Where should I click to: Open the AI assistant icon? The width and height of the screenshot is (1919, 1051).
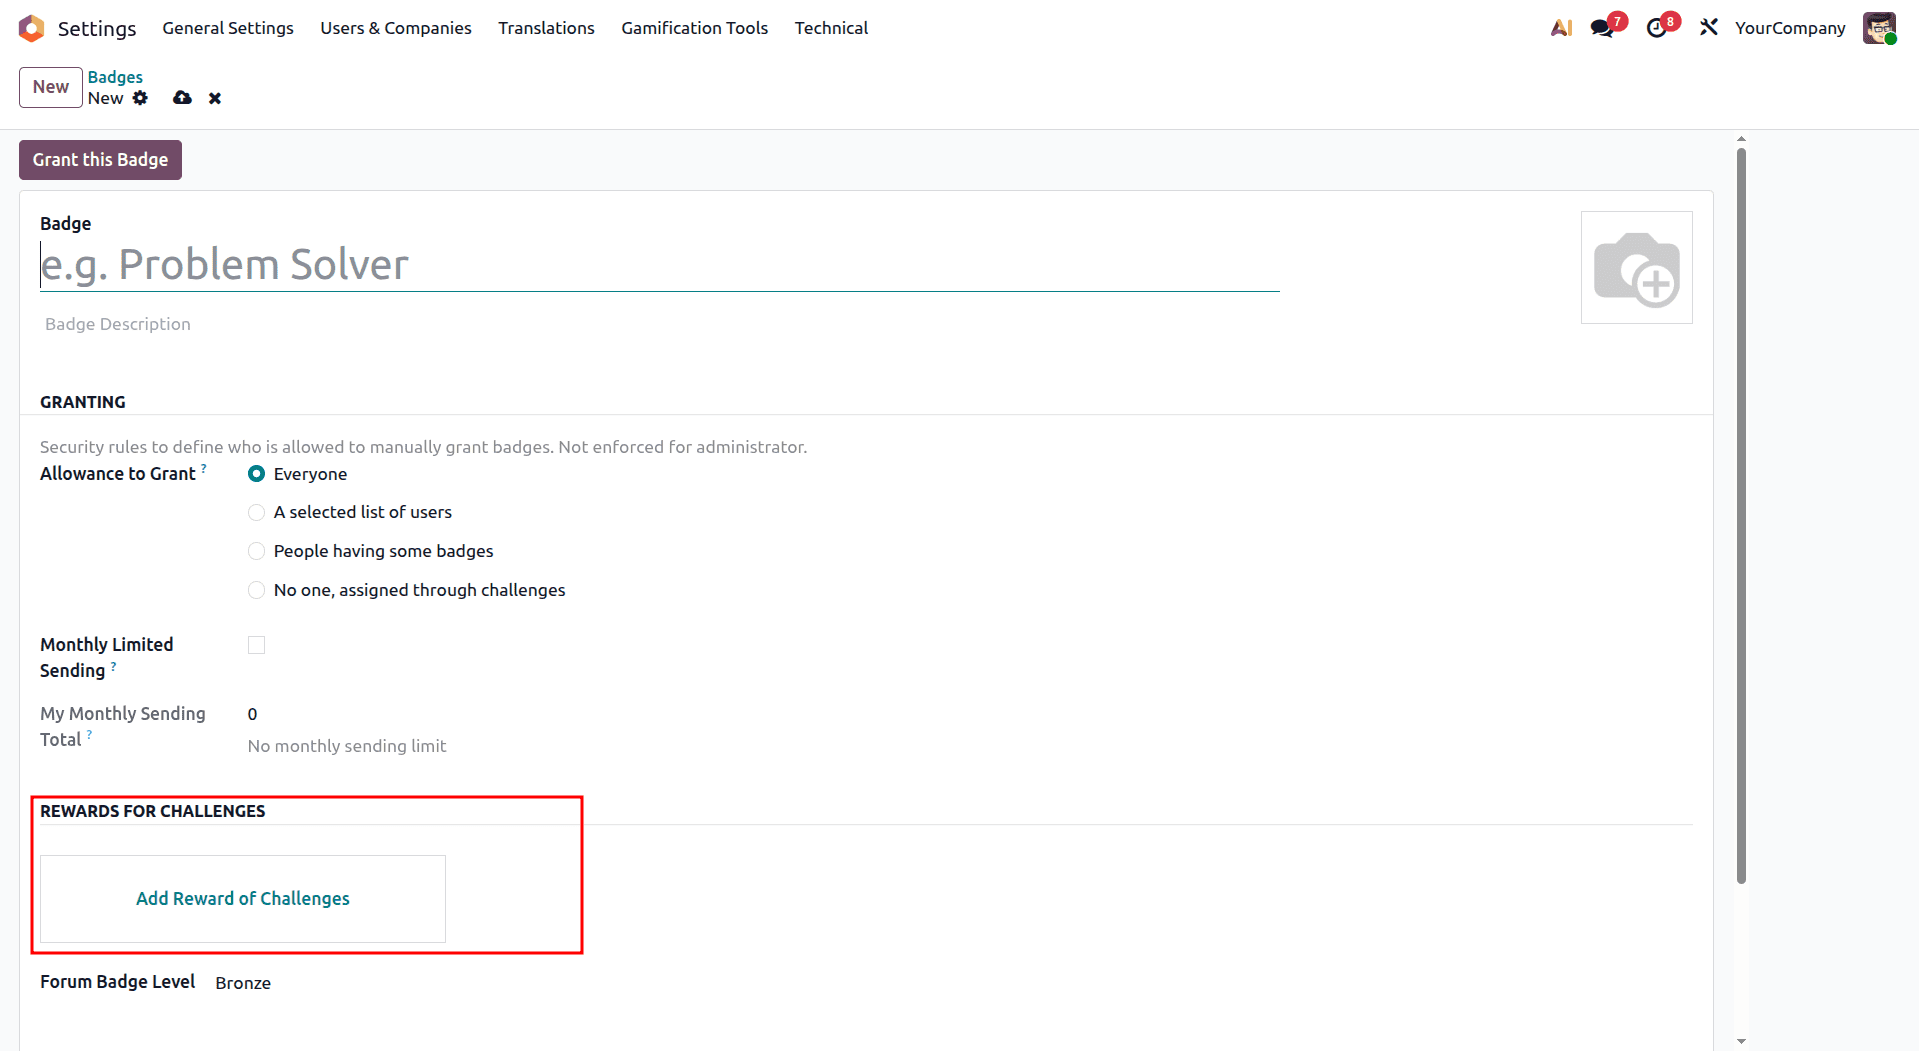point(1561,28)
